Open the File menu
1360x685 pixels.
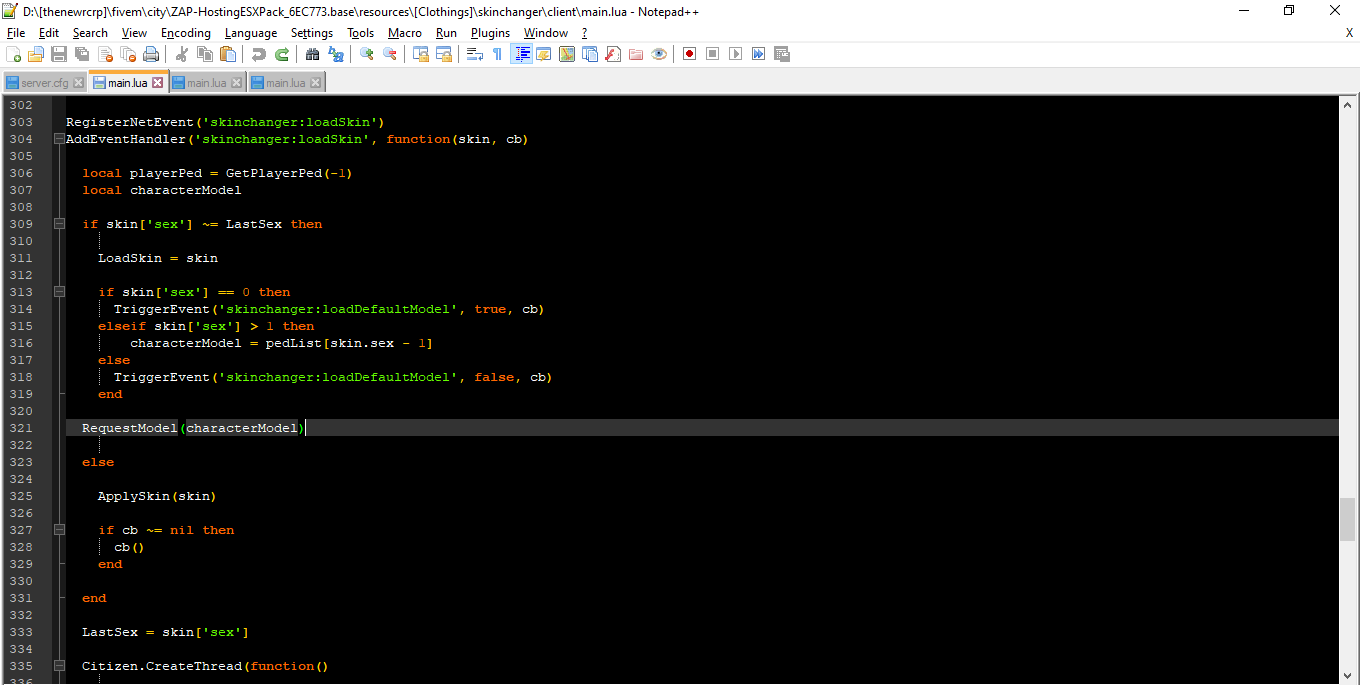pyautogui.click(x=16, y=33)
